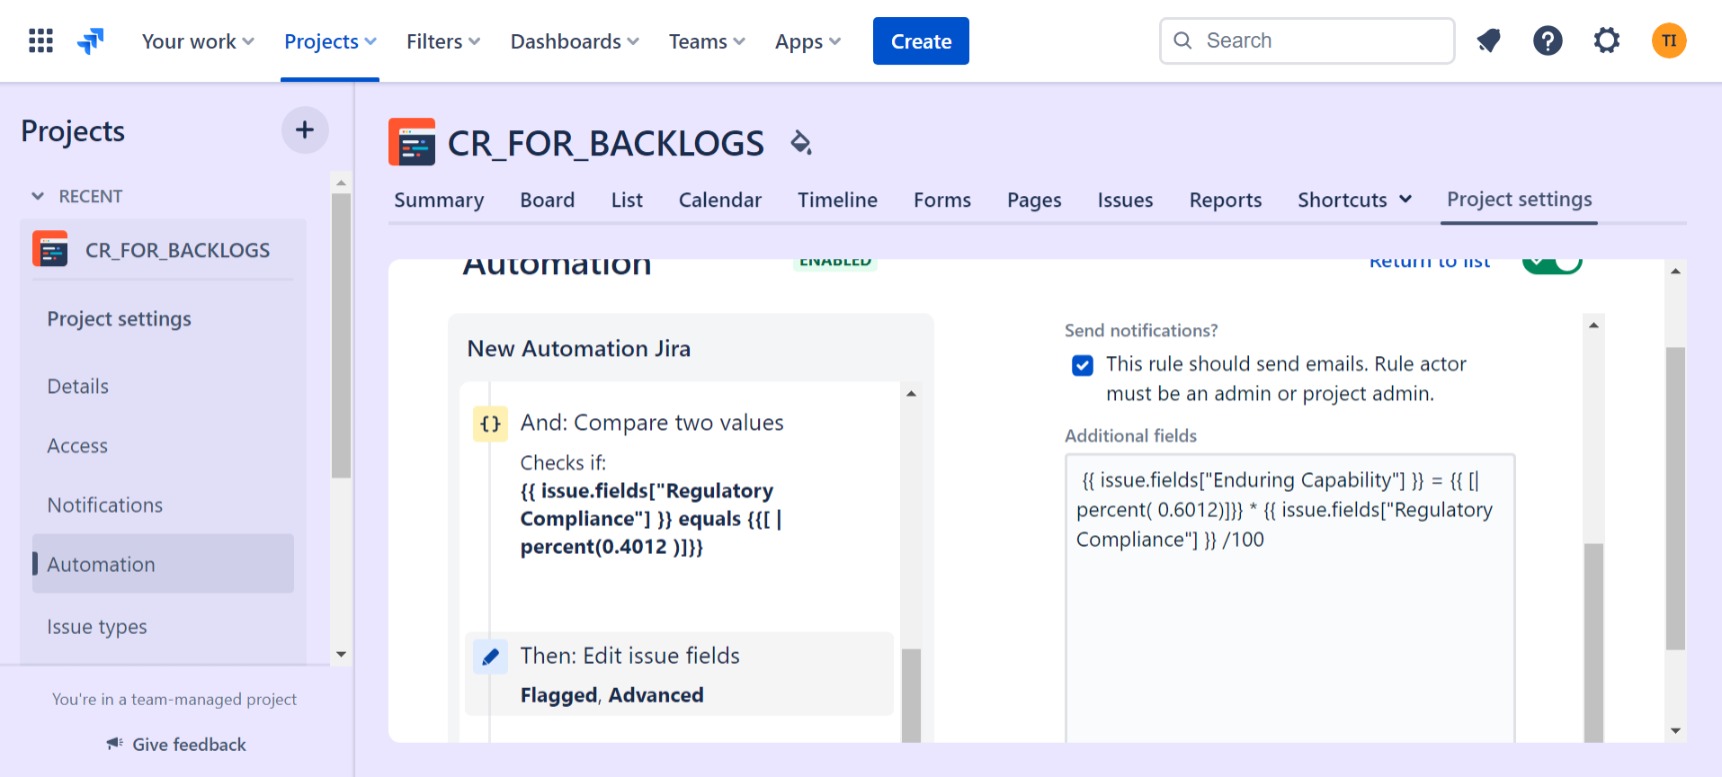Open the app switcher grid icon
The image size is (1722, 777).
pos(41,41)
